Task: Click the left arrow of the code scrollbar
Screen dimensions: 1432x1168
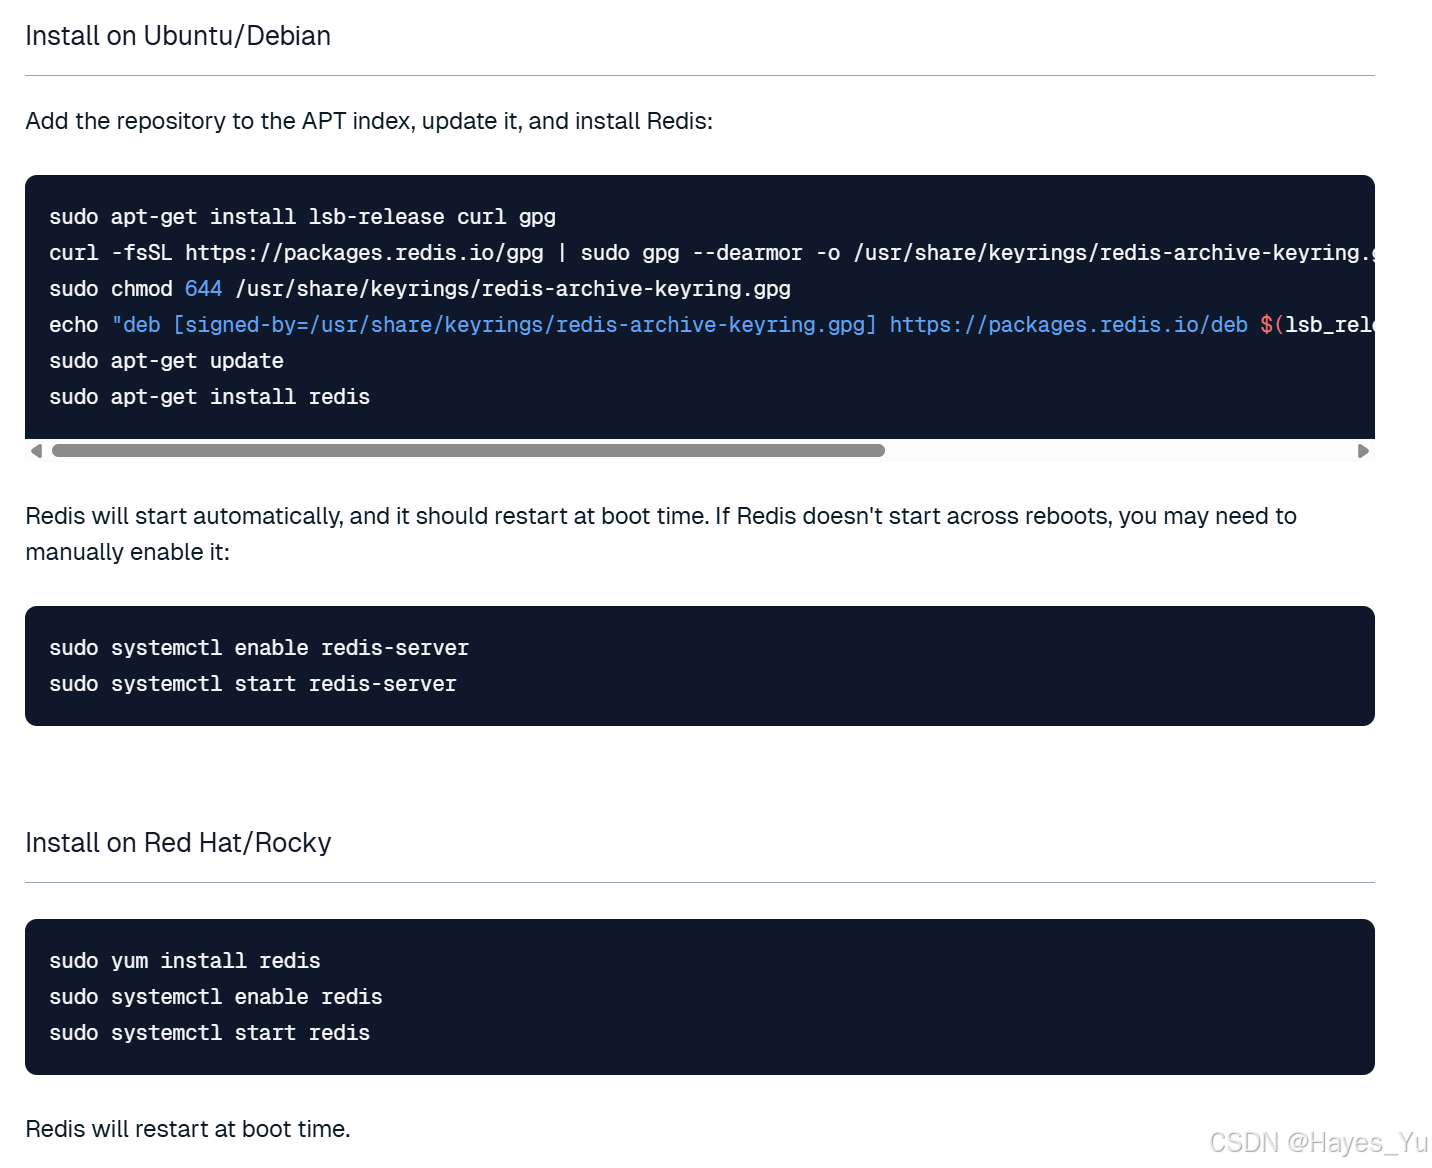Action: click(37, 451)
